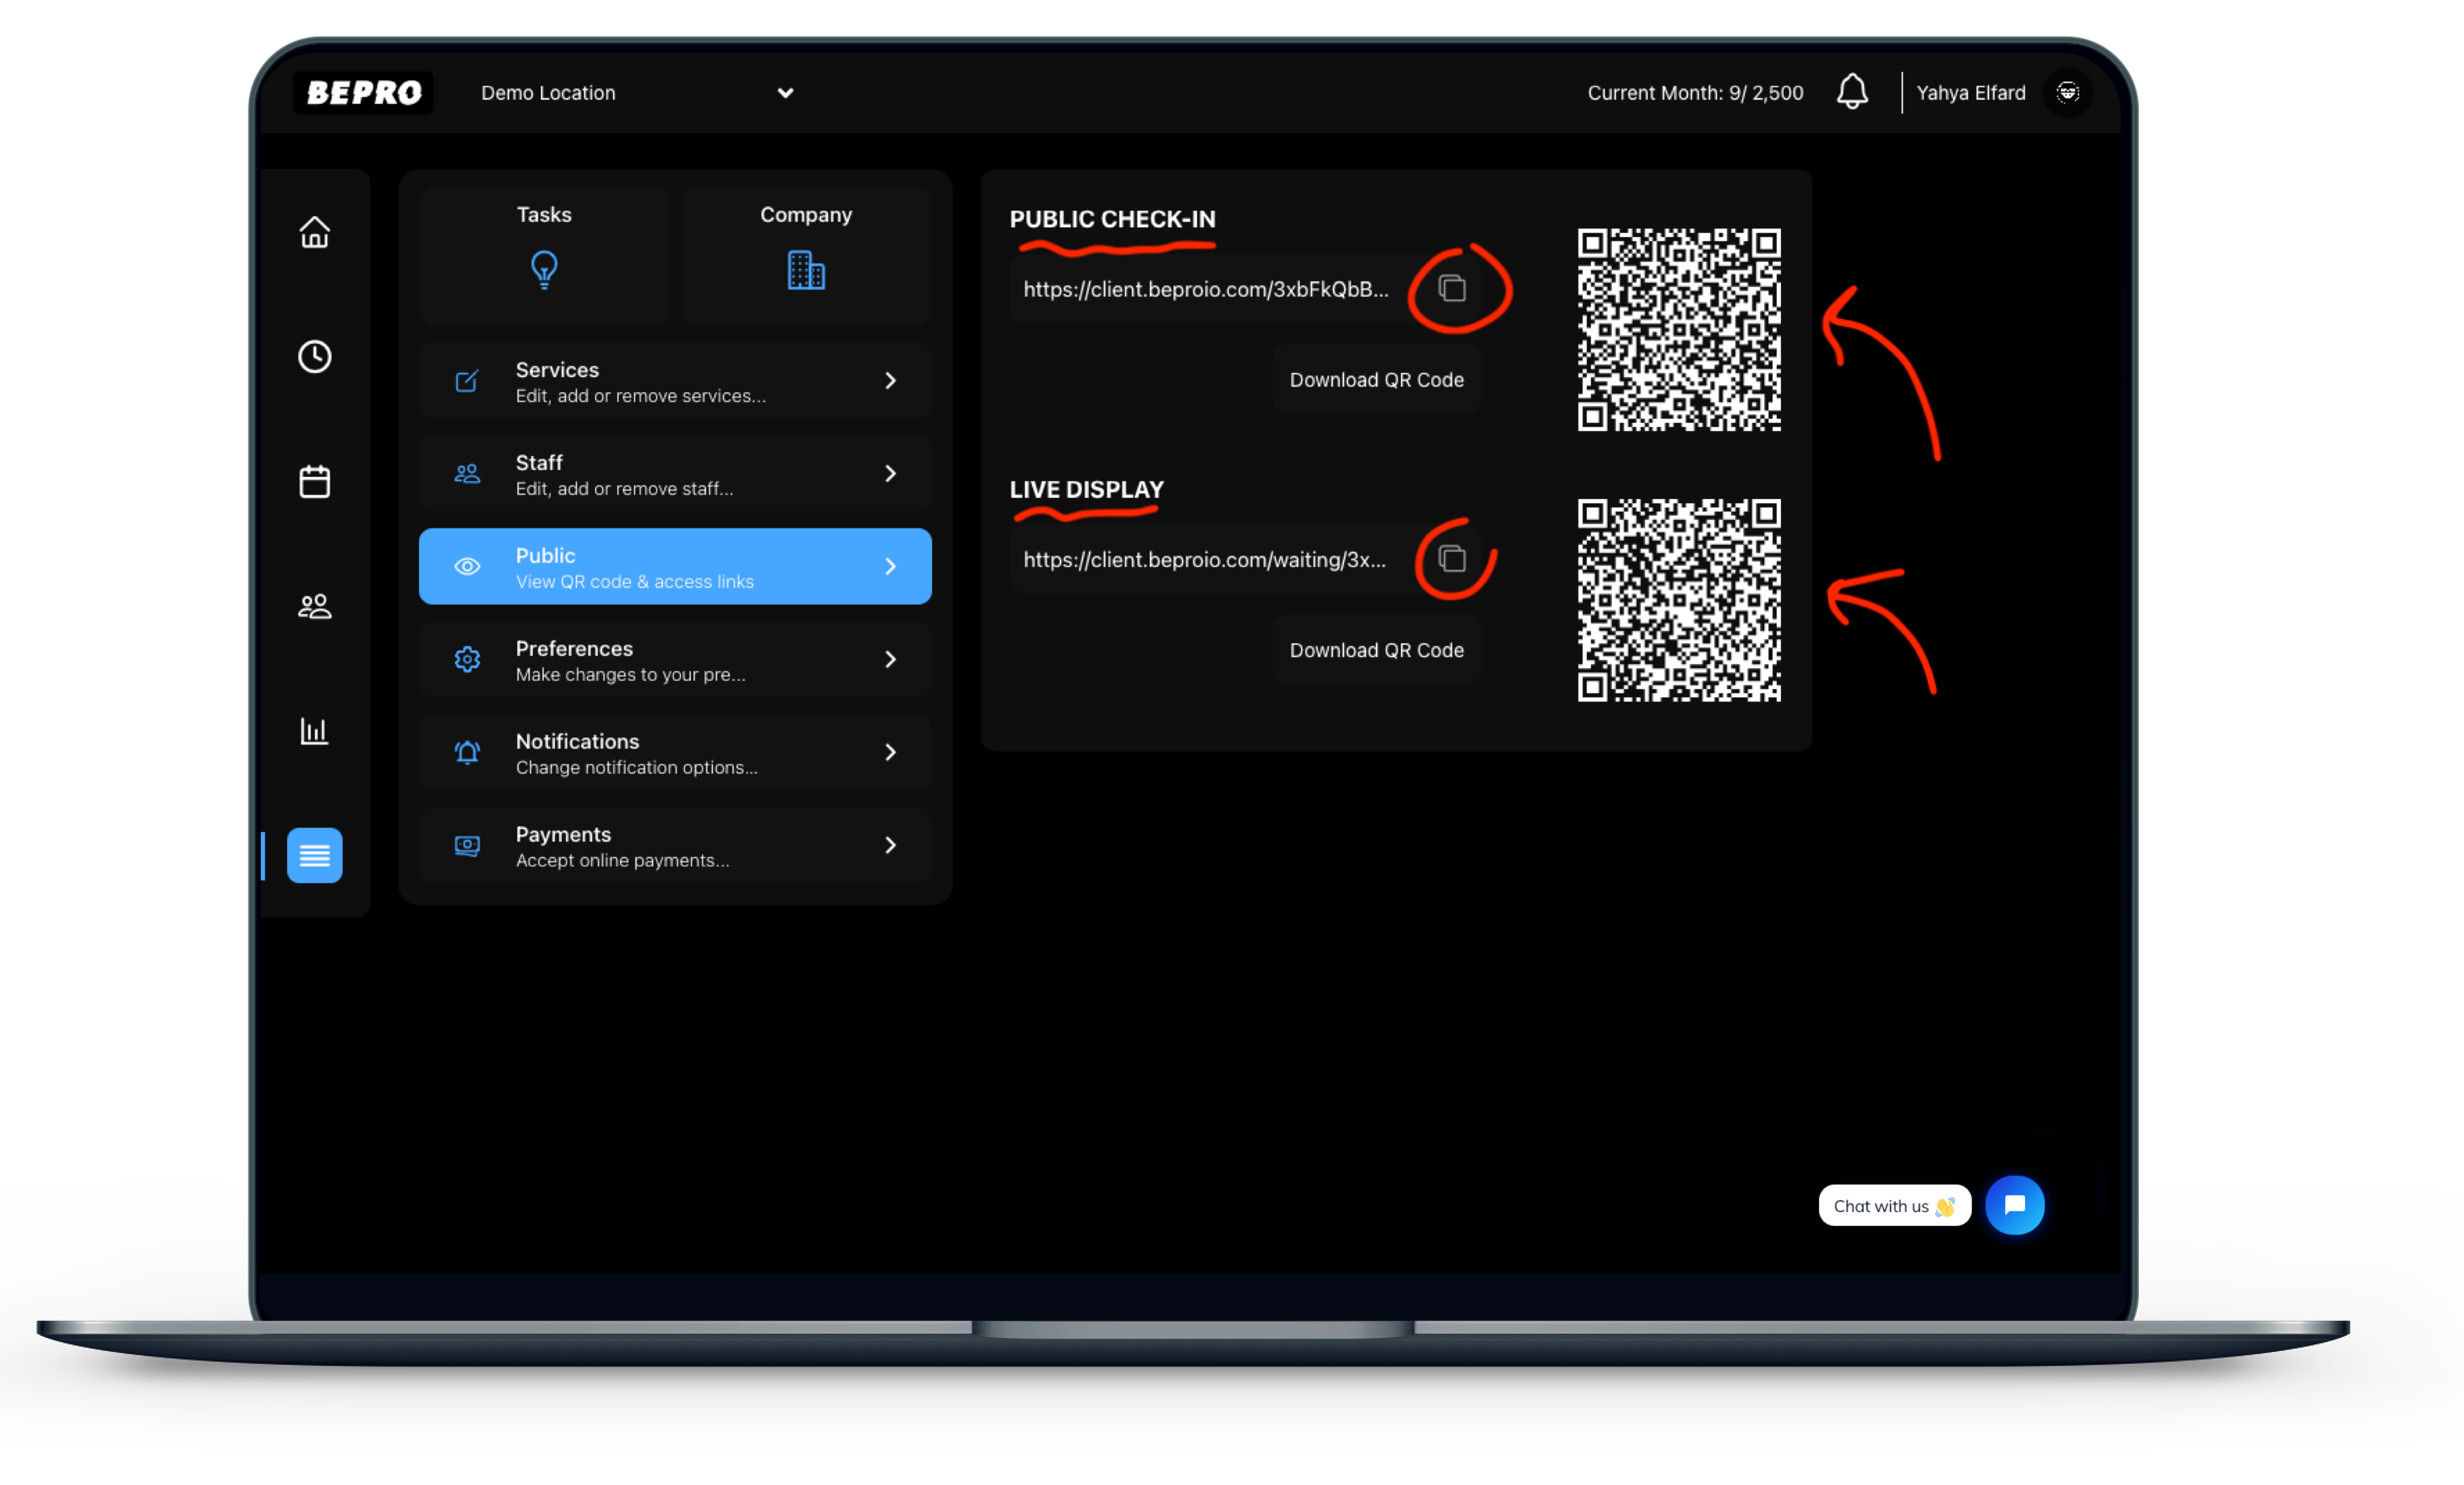This screenshot has width=2464, height=1485.
Task: Open the Preferences menu item
Action: coord(675,659)
